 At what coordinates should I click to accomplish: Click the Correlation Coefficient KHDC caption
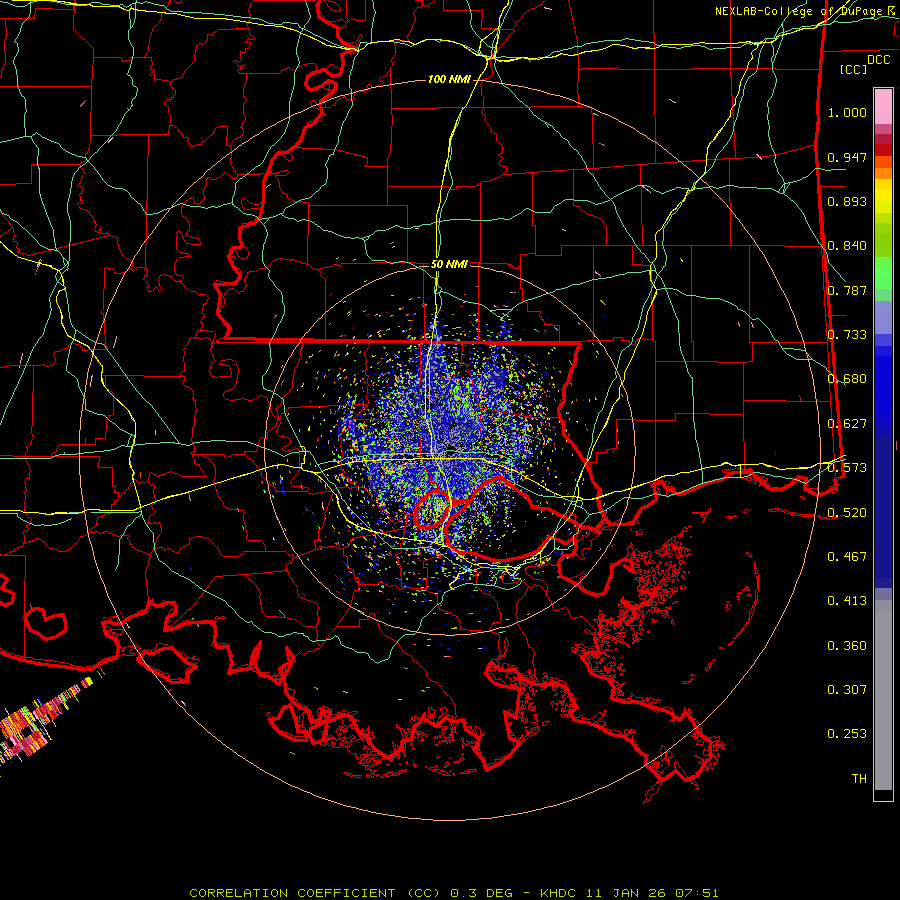(x=453, y=893)
